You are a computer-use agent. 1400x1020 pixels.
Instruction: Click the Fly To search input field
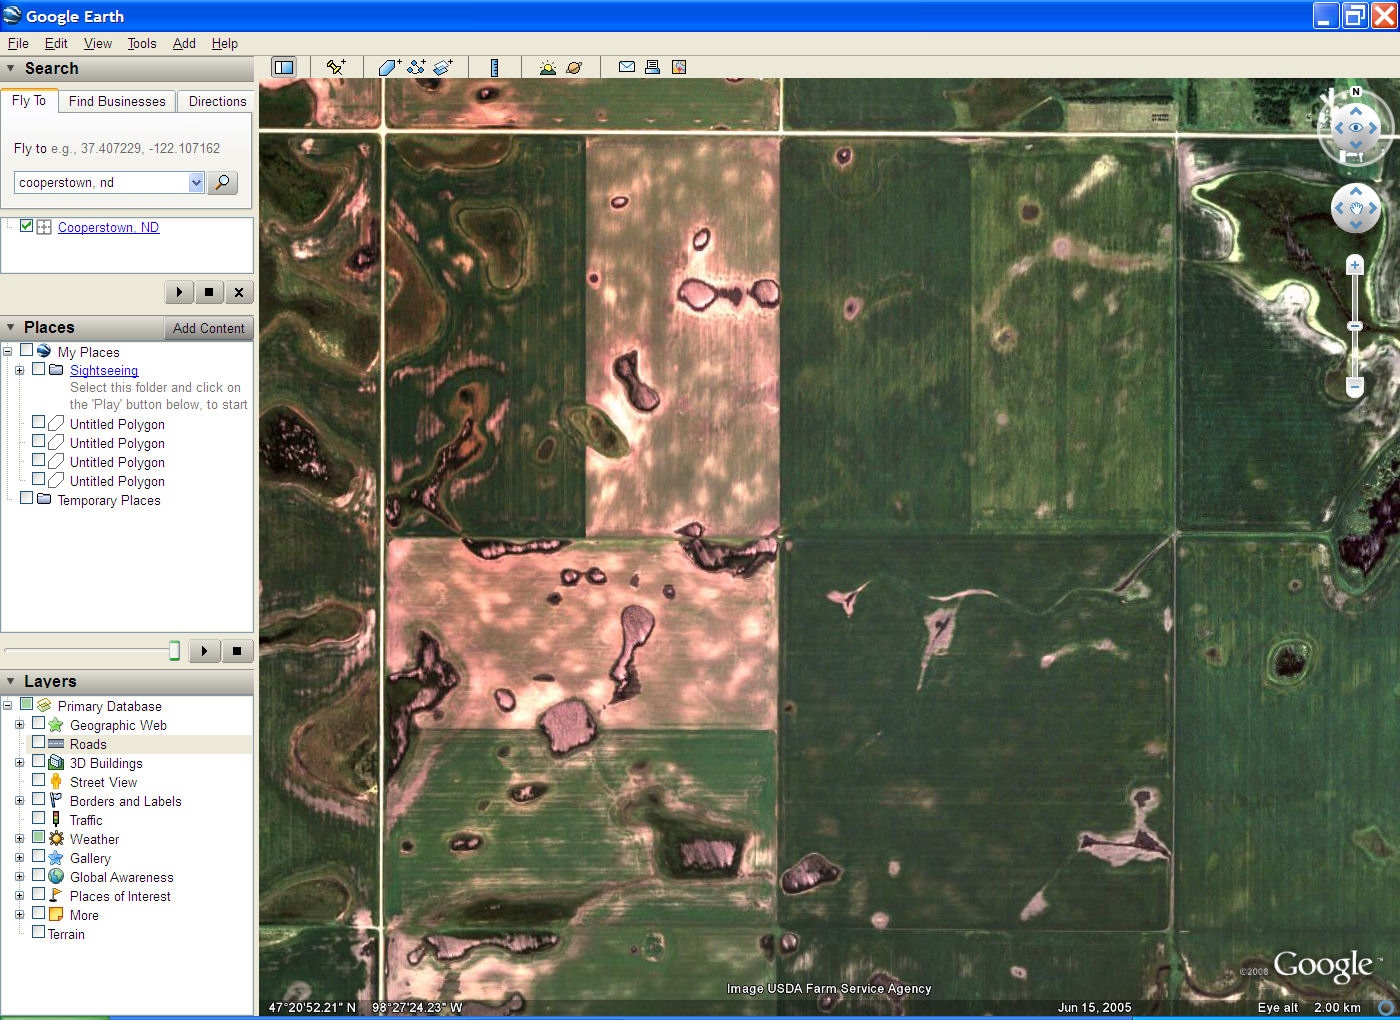coord(102,182)
